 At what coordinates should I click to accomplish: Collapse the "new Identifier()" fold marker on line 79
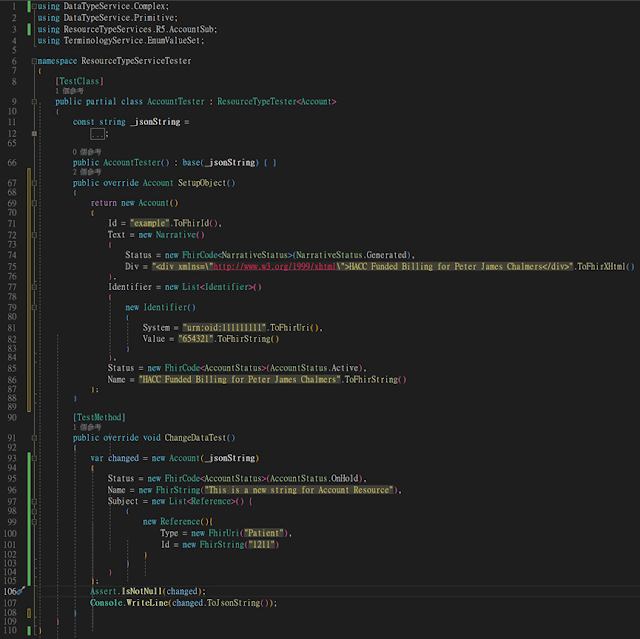click(x=34, y=307)
